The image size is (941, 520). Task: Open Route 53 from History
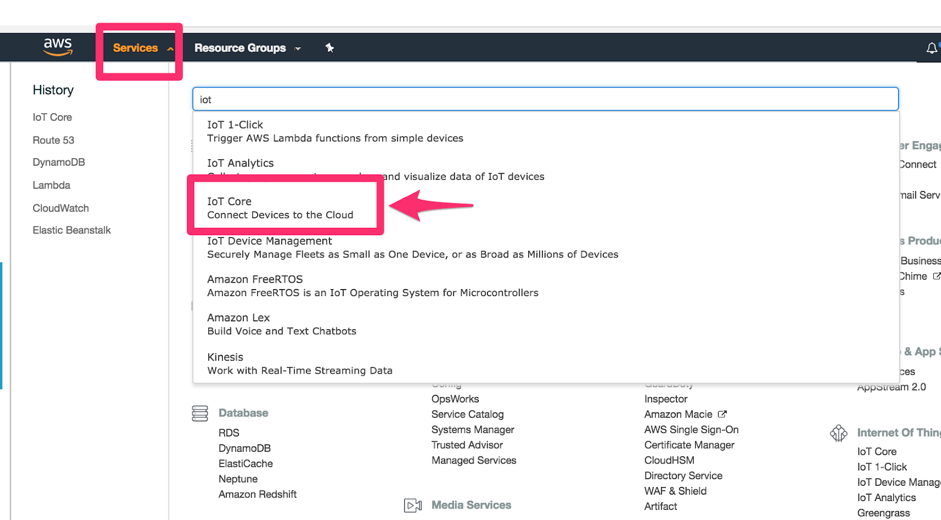pos(53,140)
